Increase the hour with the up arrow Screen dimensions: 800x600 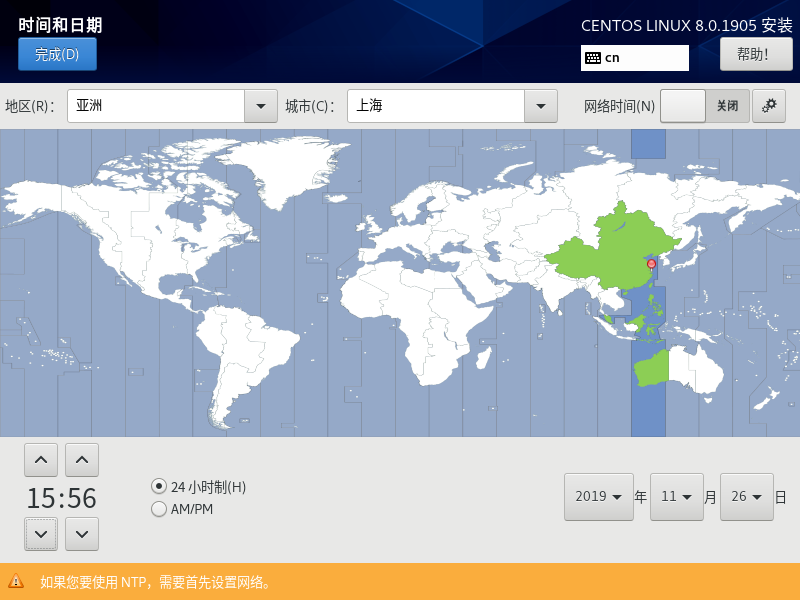tap(41, 460)
